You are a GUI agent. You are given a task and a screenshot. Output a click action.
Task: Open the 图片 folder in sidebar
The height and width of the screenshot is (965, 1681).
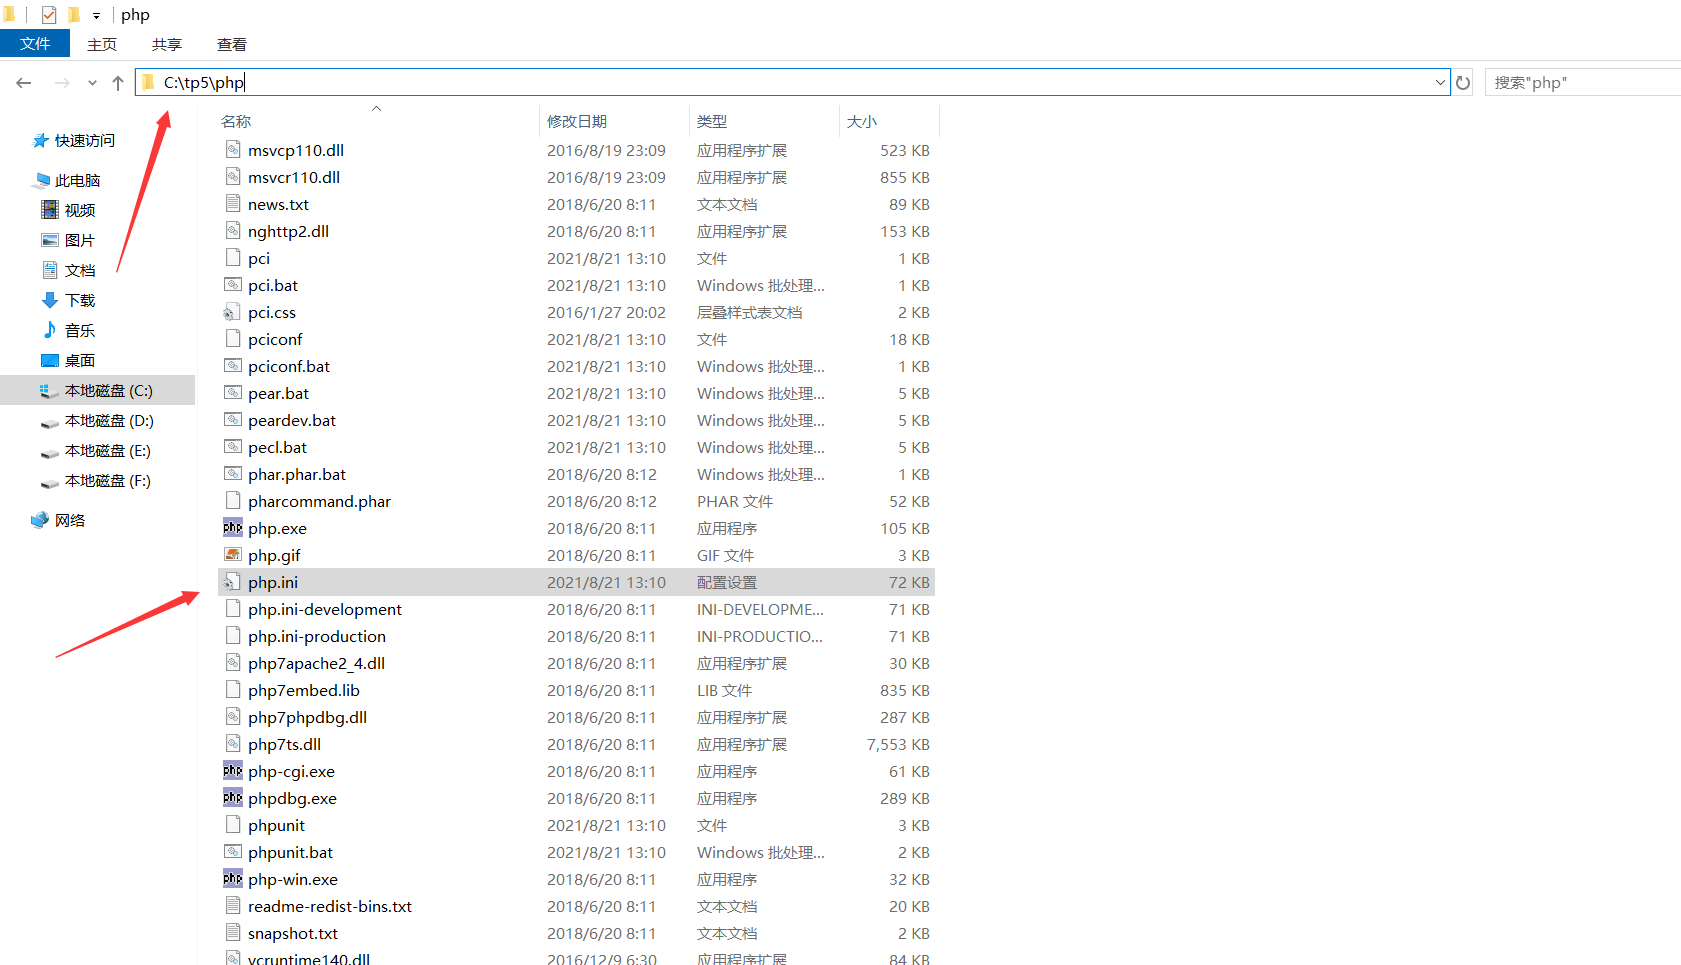coord(68,240)
